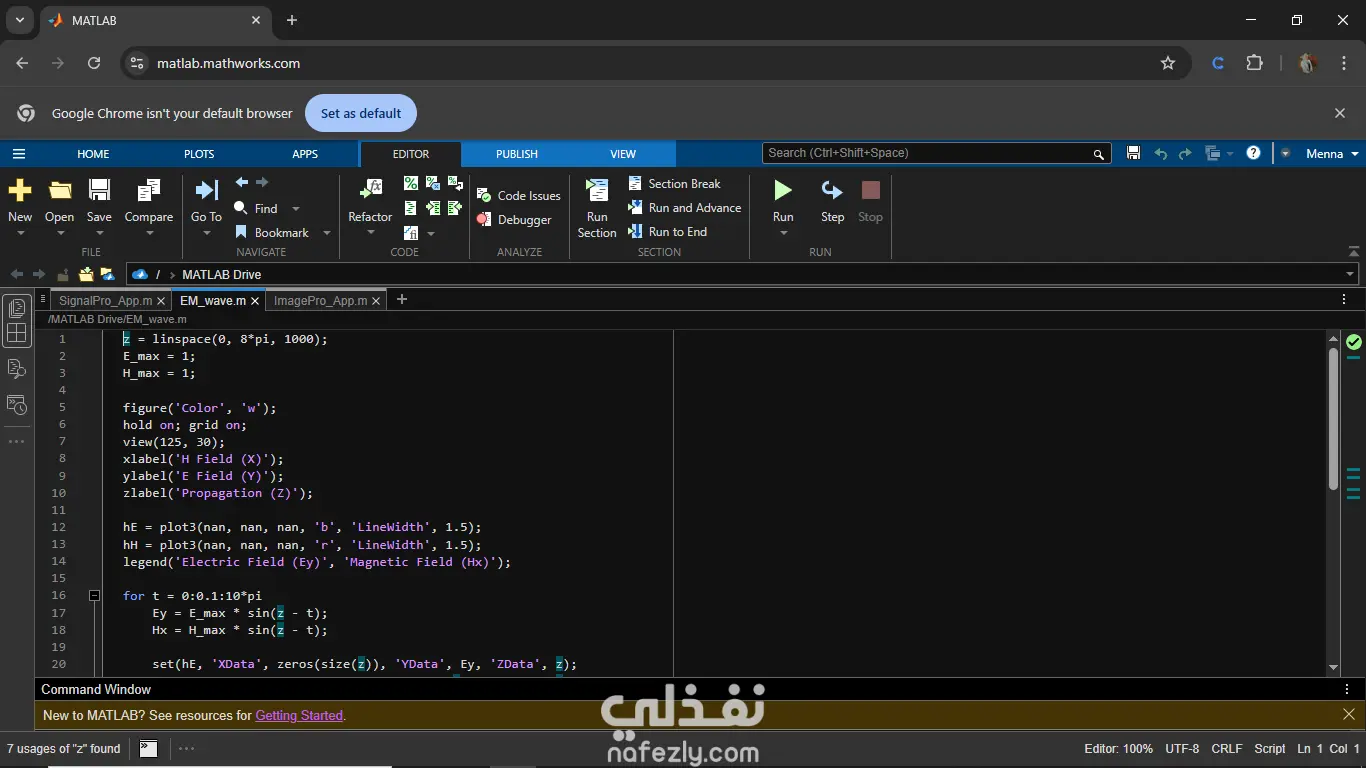Image resolution: width=1366 pixels, height=768 pixels.
Task: Insert a Section Break
Action: click(674, 184)
